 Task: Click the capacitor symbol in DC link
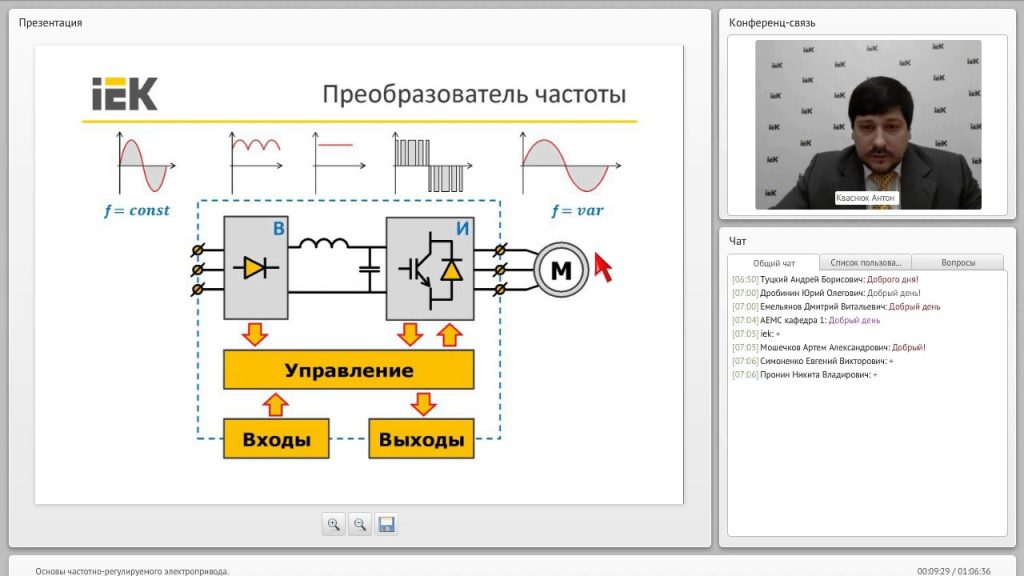click(370, 268)
